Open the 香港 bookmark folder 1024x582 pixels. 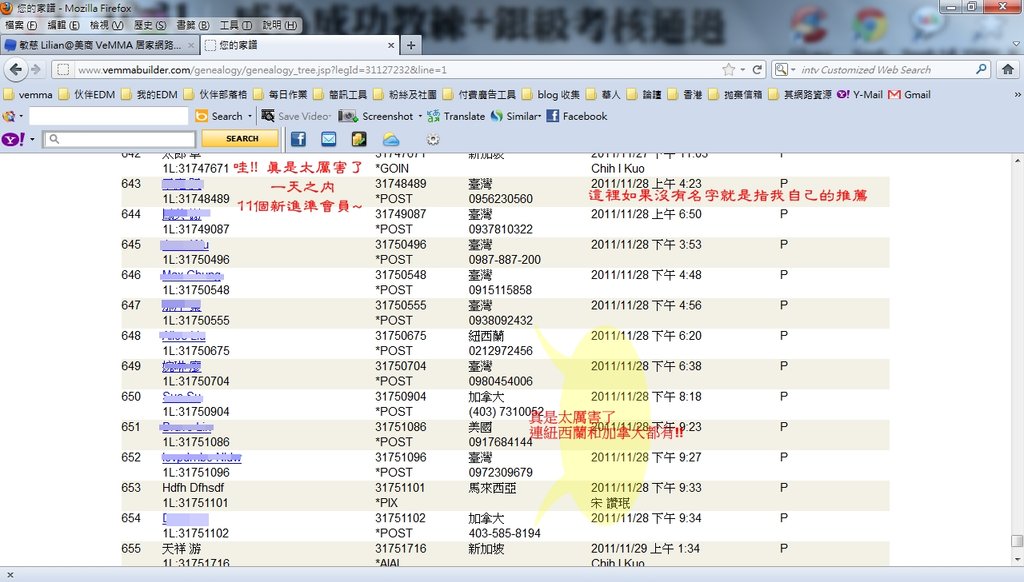click(685, 95)
